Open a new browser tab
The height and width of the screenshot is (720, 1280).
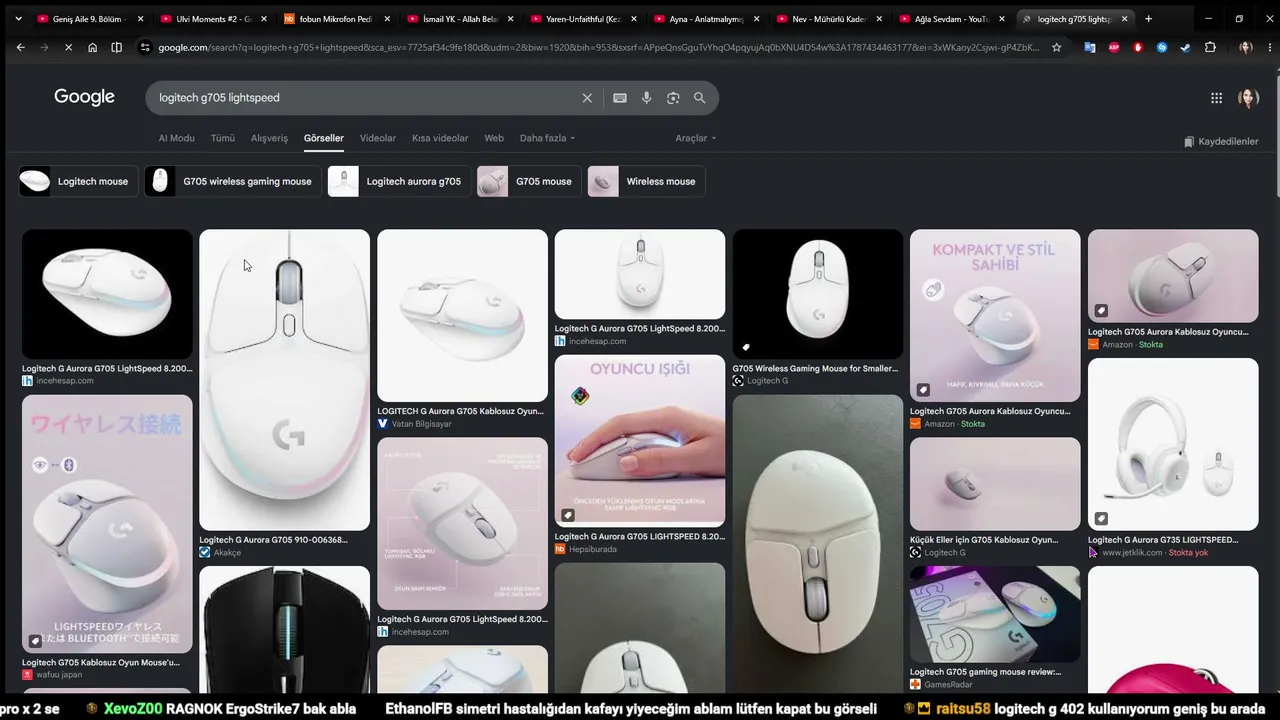[x=1148, y=18]
